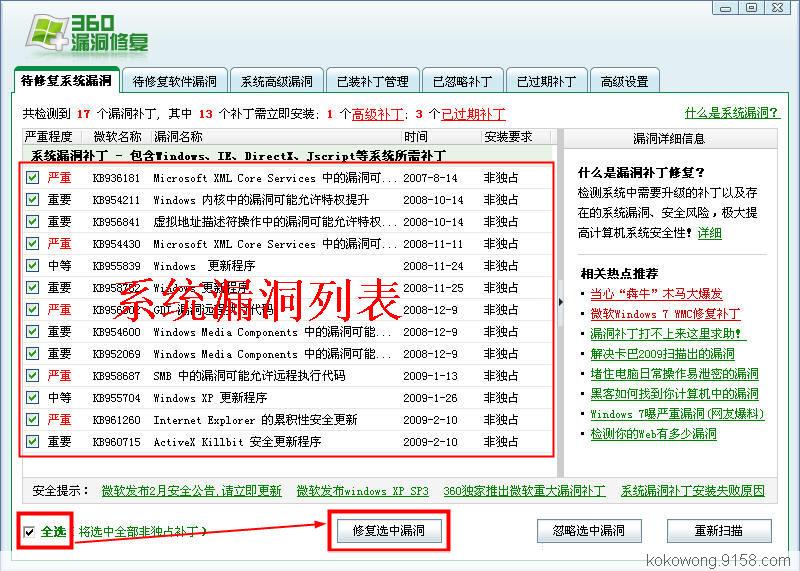
Task: Switch to 高级设置 tab
Action: pos(624,81)
